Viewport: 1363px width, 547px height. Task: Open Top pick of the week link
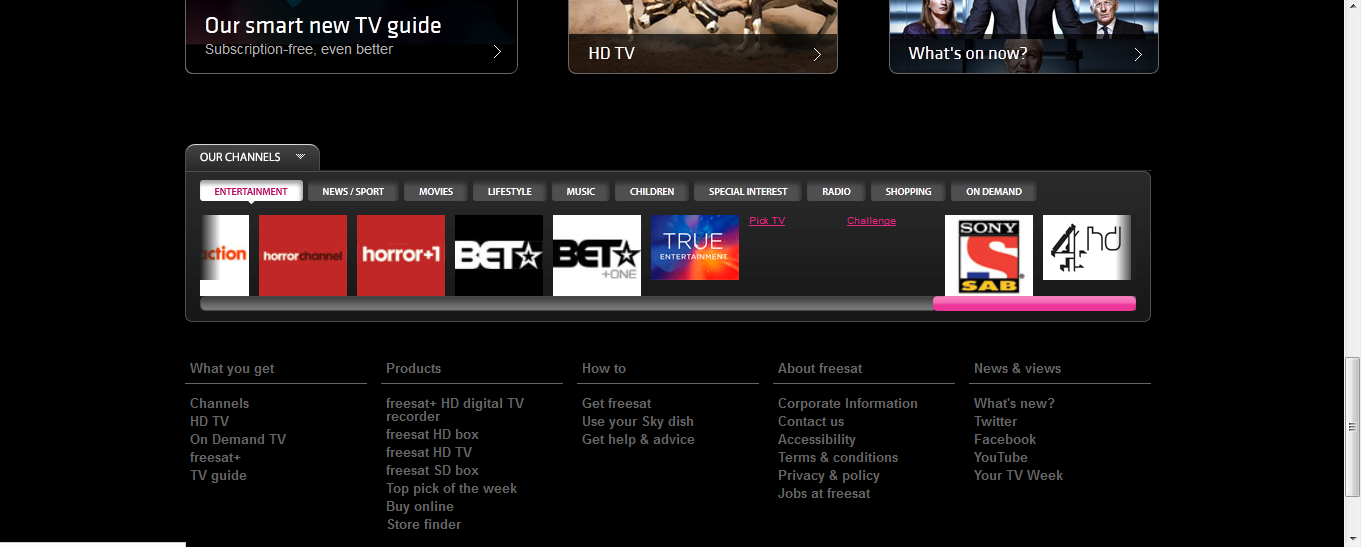(x=452, y=489)
